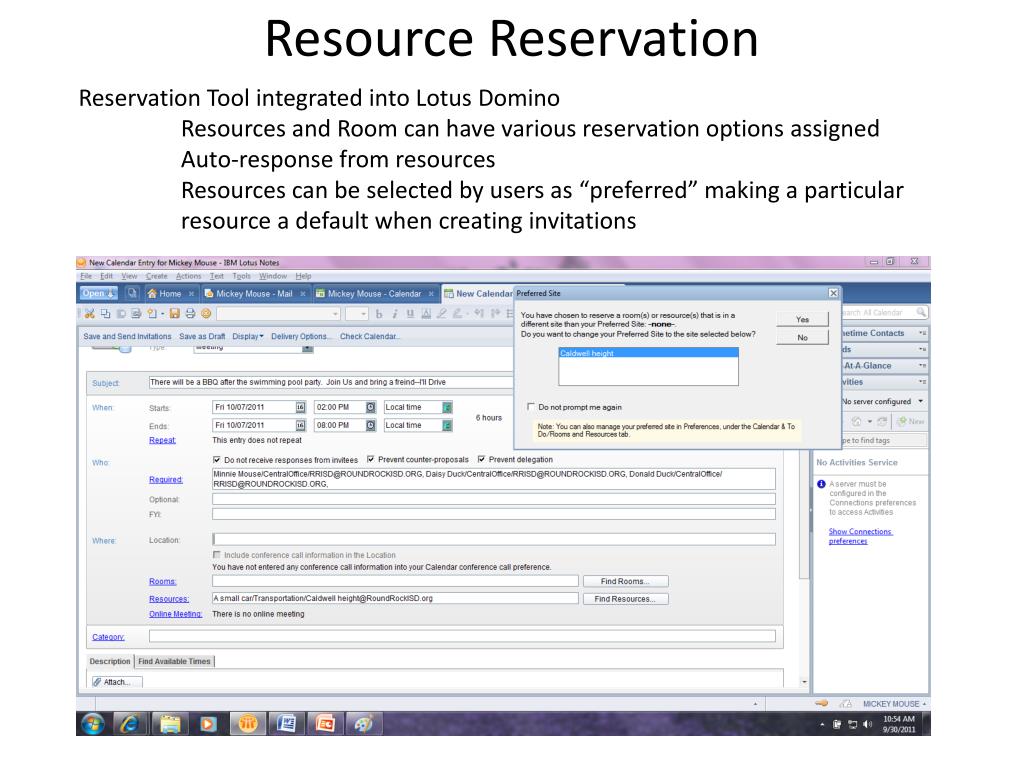The height and width of the screenshot is (768, 1024).
Task: Open the Find Available Times tab
Action: [174, 662]
